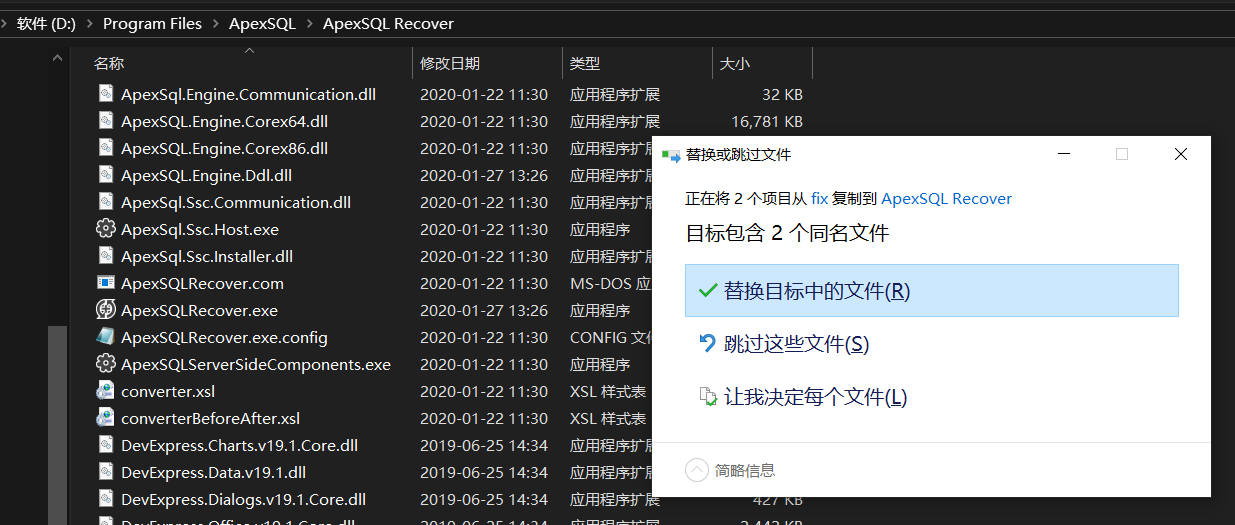Click the converterBeforeAfter.xsl file icon
This screenshot has height=525, width=1235.
click(x=105, y=418)
